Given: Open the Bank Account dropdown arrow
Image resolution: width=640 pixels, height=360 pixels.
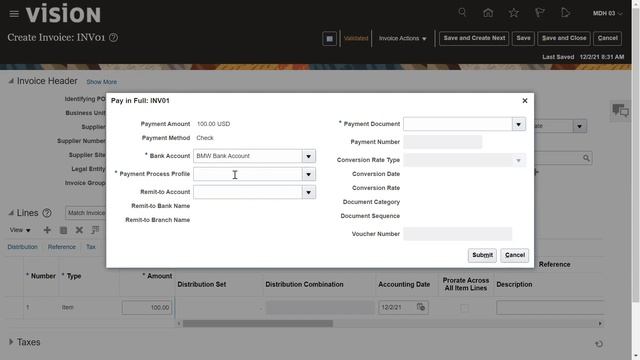Looking at the screenshot, I should coord(309,156).
